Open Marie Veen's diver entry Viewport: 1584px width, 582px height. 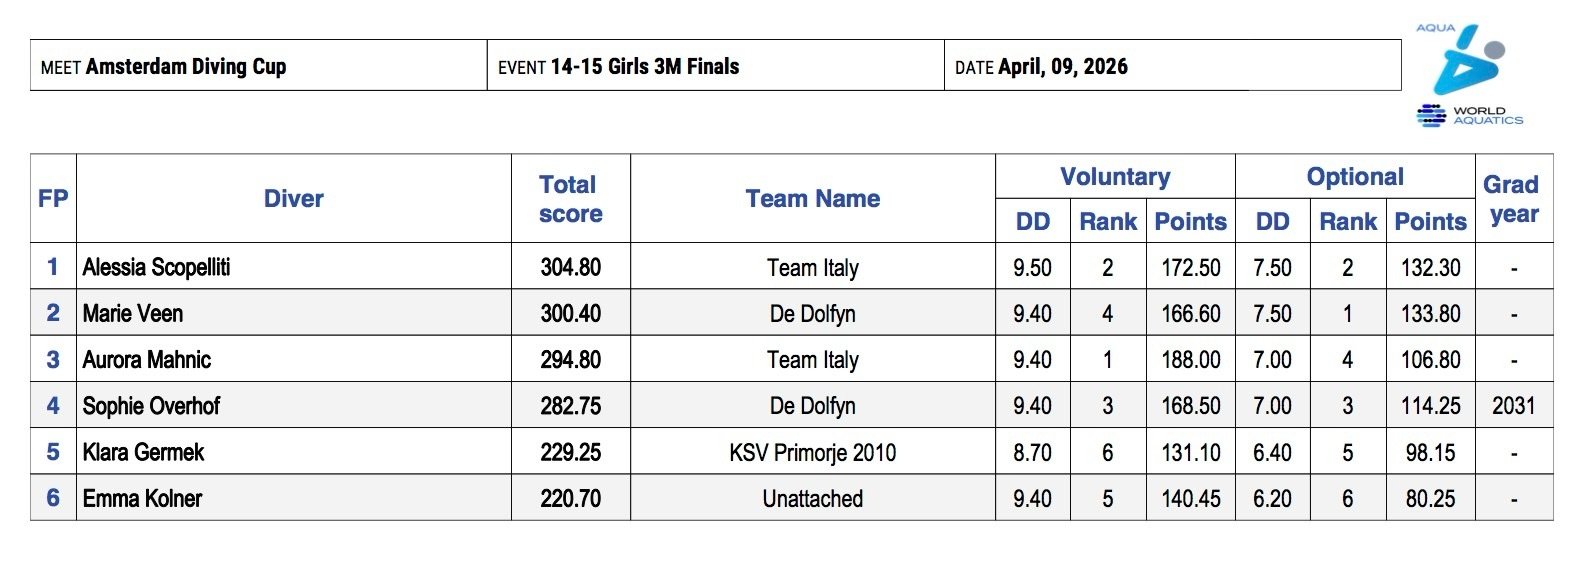pyautogui.click(x=133, y=313)
